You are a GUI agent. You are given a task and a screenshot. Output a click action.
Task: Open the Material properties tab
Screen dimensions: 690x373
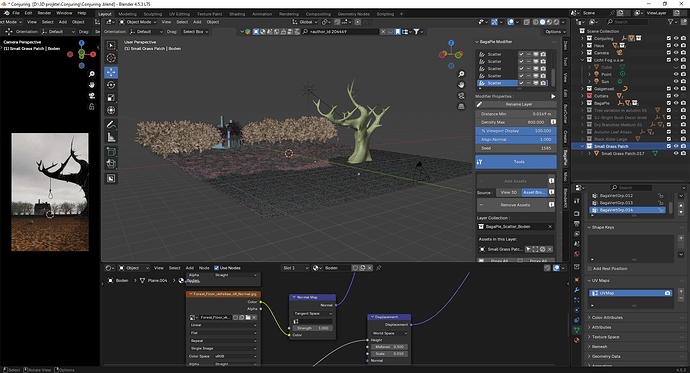pos(576,340)
